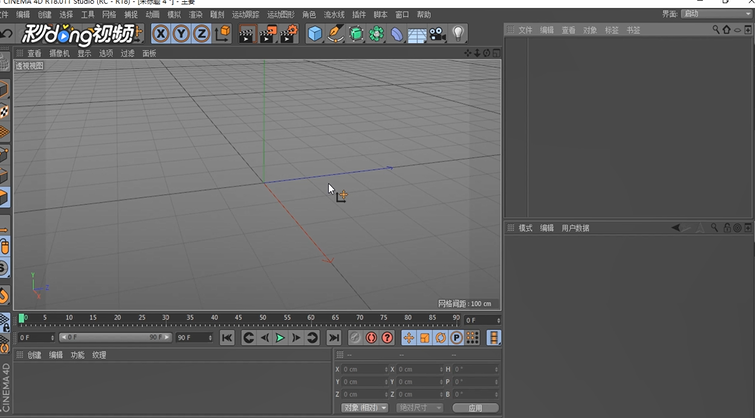This screenshot has height=418, width=755.
Task: Select the spline Pen tool
Action: click(335, 34)
